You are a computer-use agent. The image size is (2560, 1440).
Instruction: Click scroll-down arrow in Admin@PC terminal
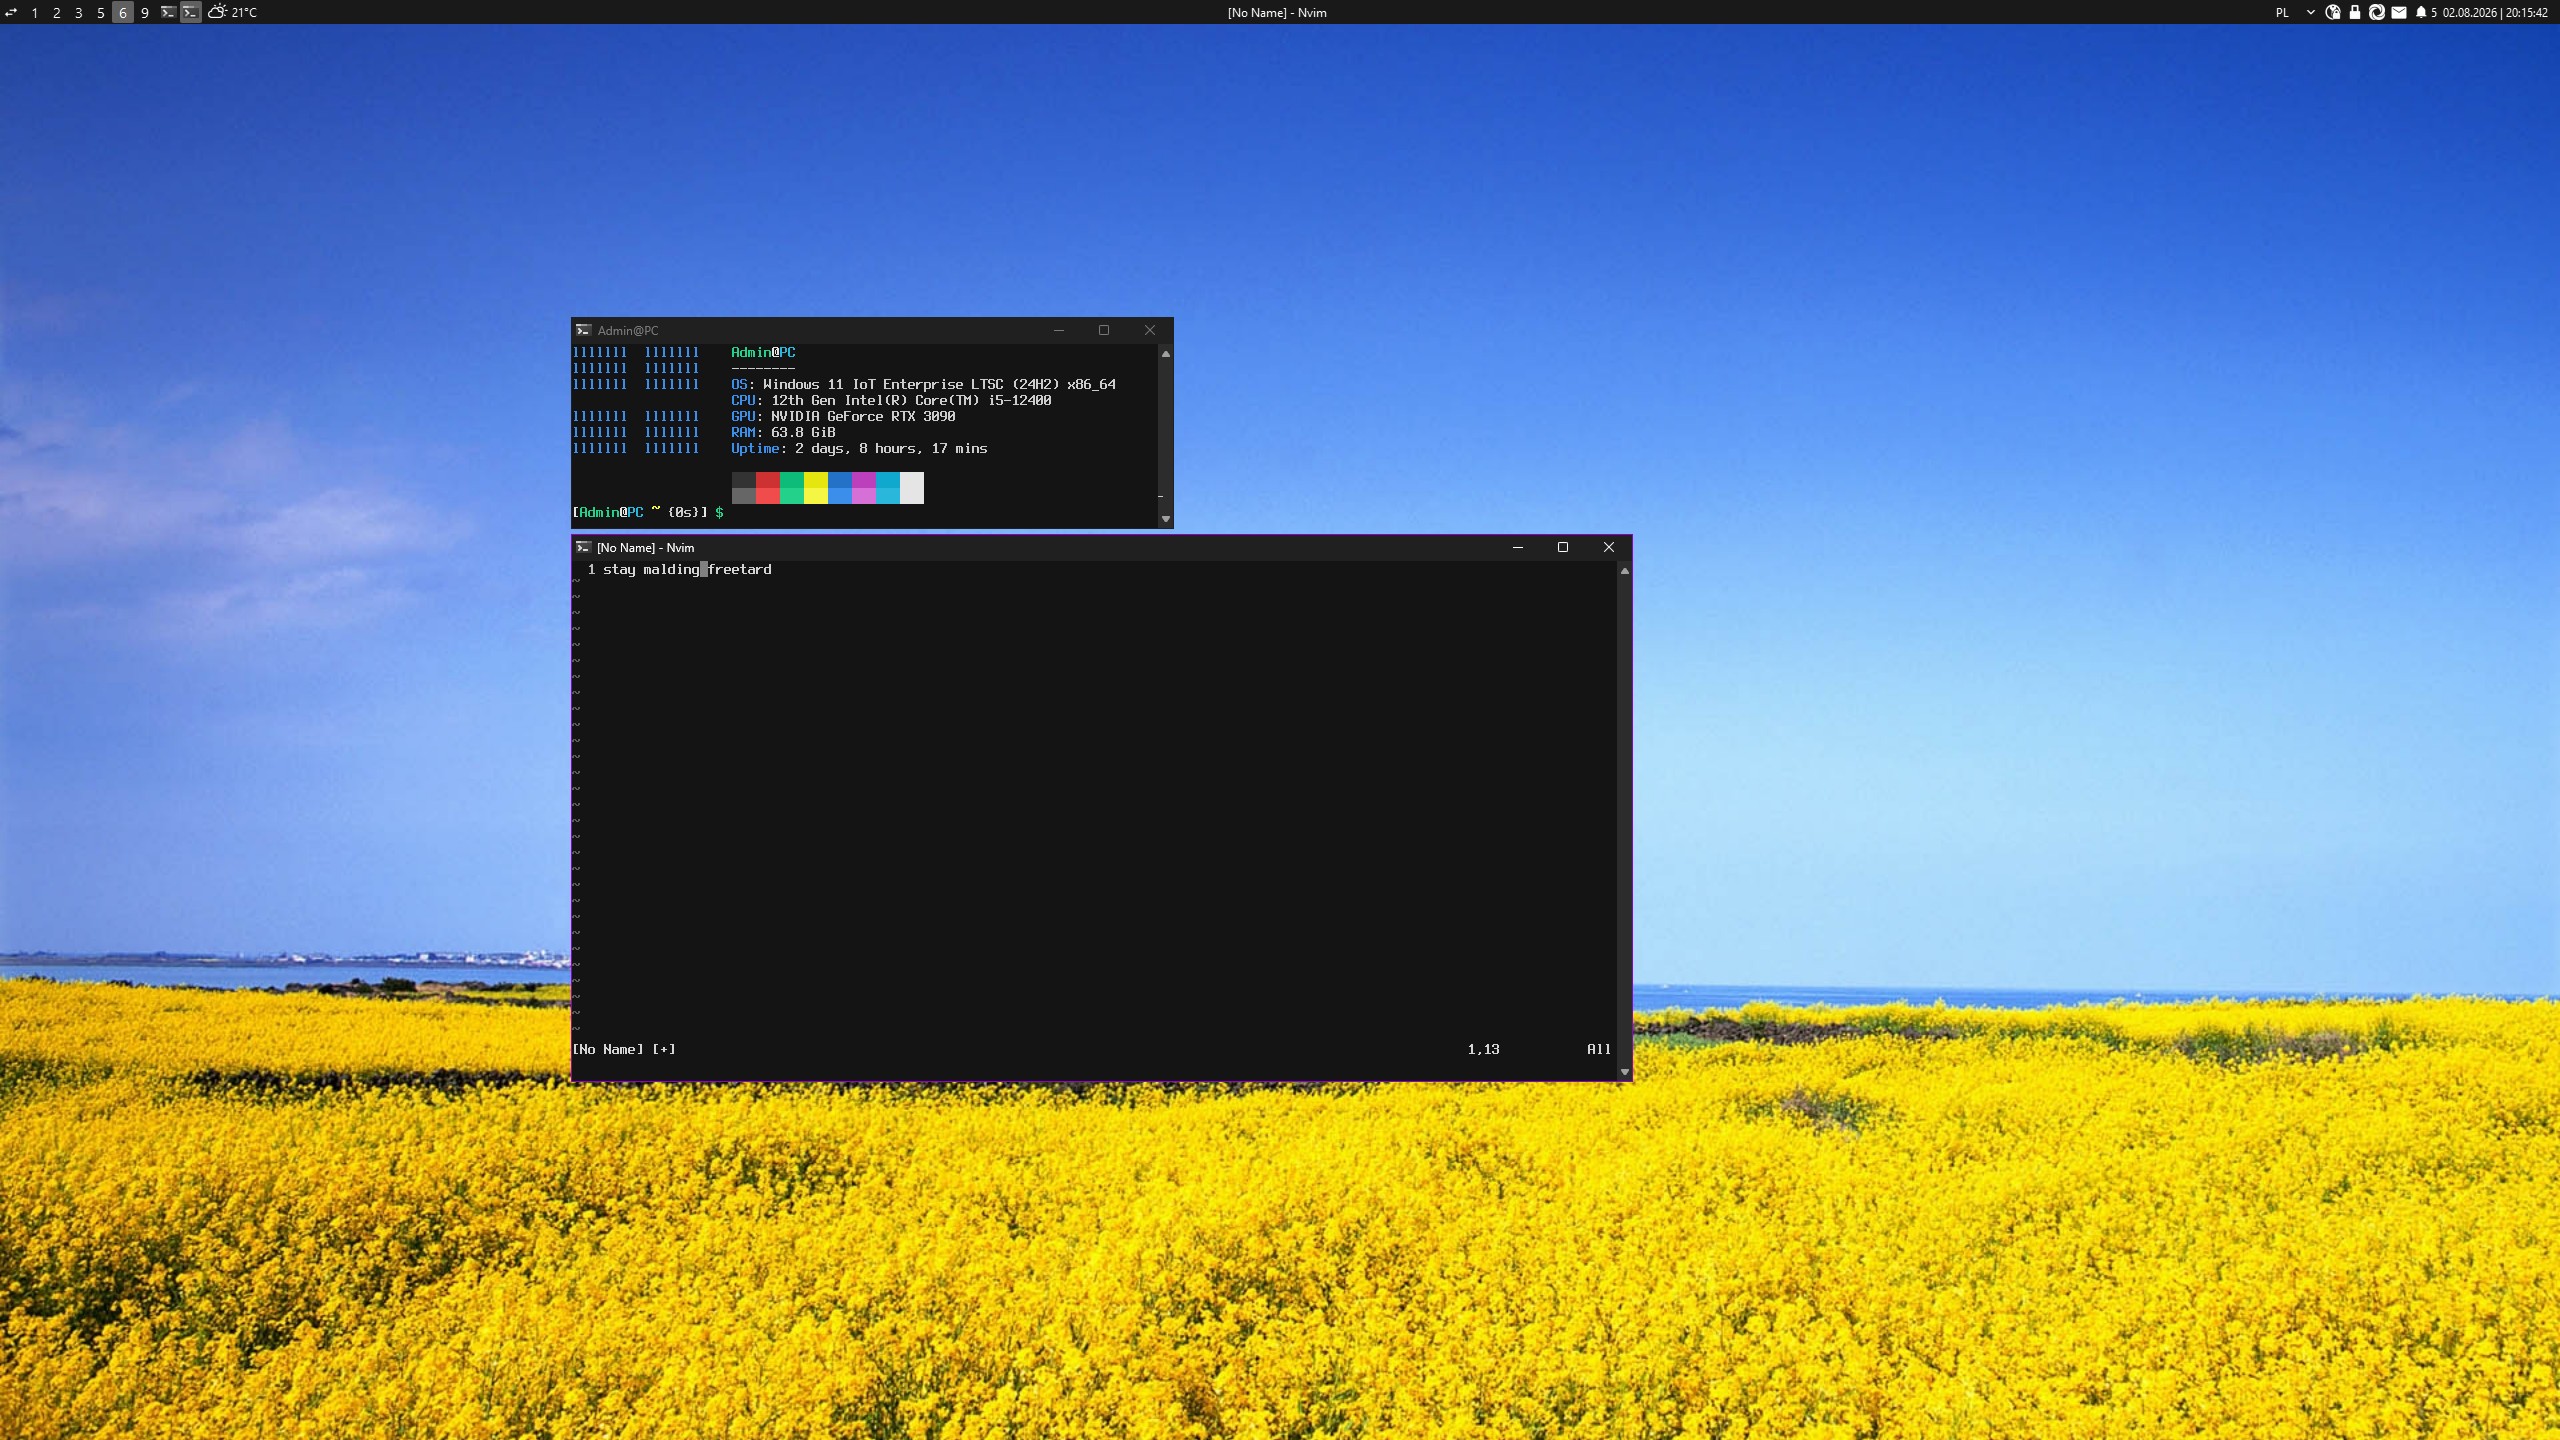(x=1165, y=519)
